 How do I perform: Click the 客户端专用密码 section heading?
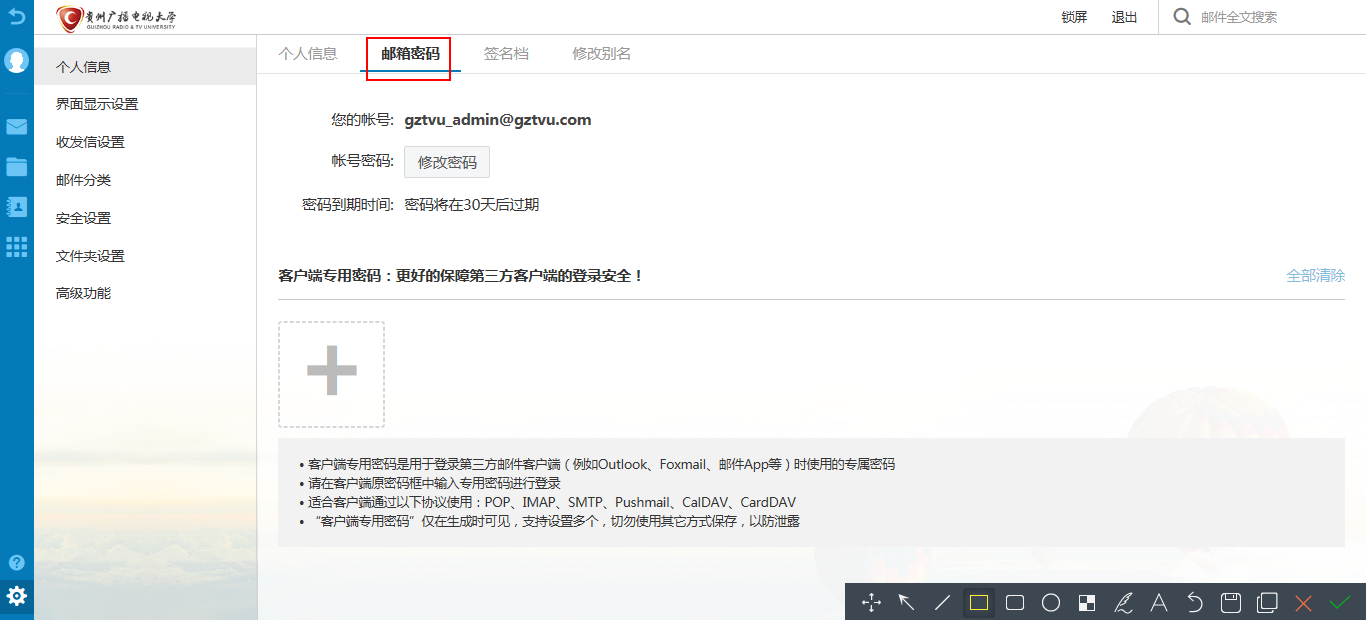(461, 275)
